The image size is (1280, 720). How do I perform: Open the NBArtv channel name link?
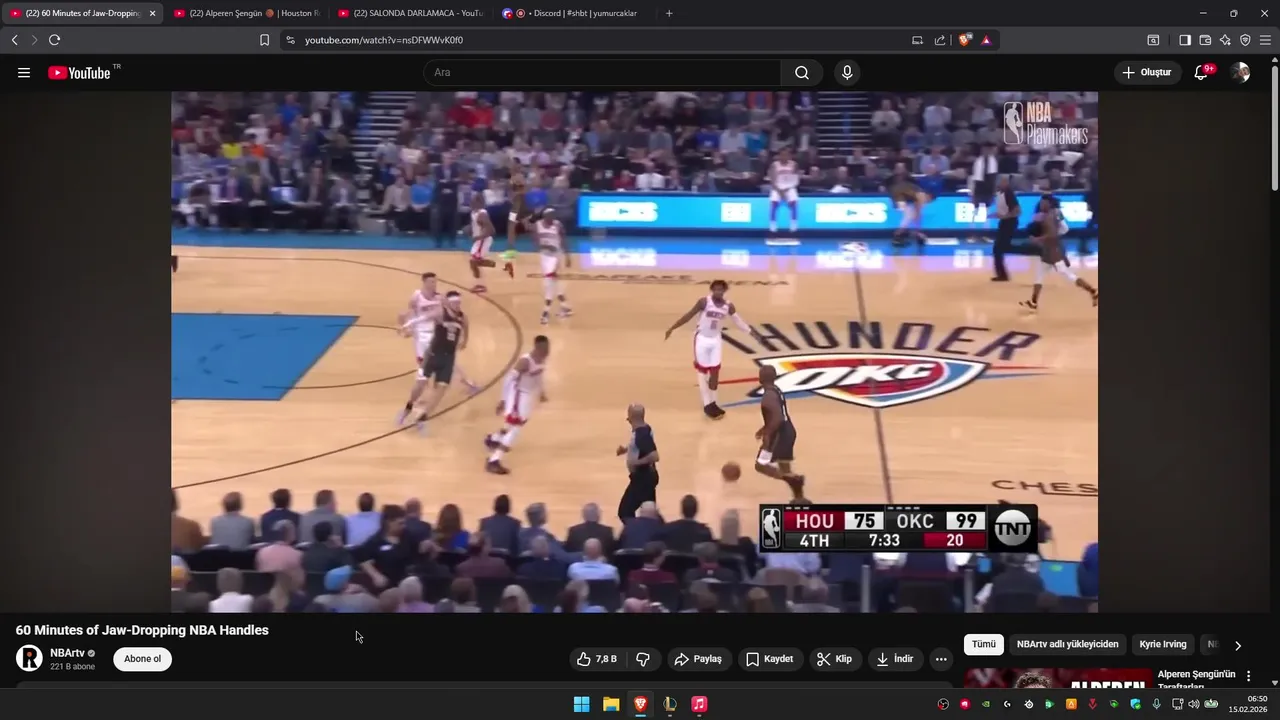click(67, 653)
